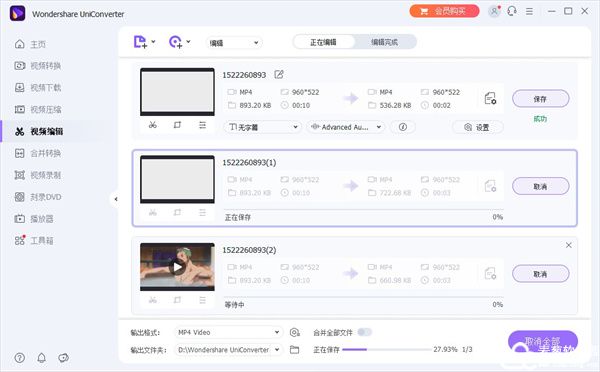Switch to the 编辑完成 tab
600x372 pixels.
click(x=385, y=42)
